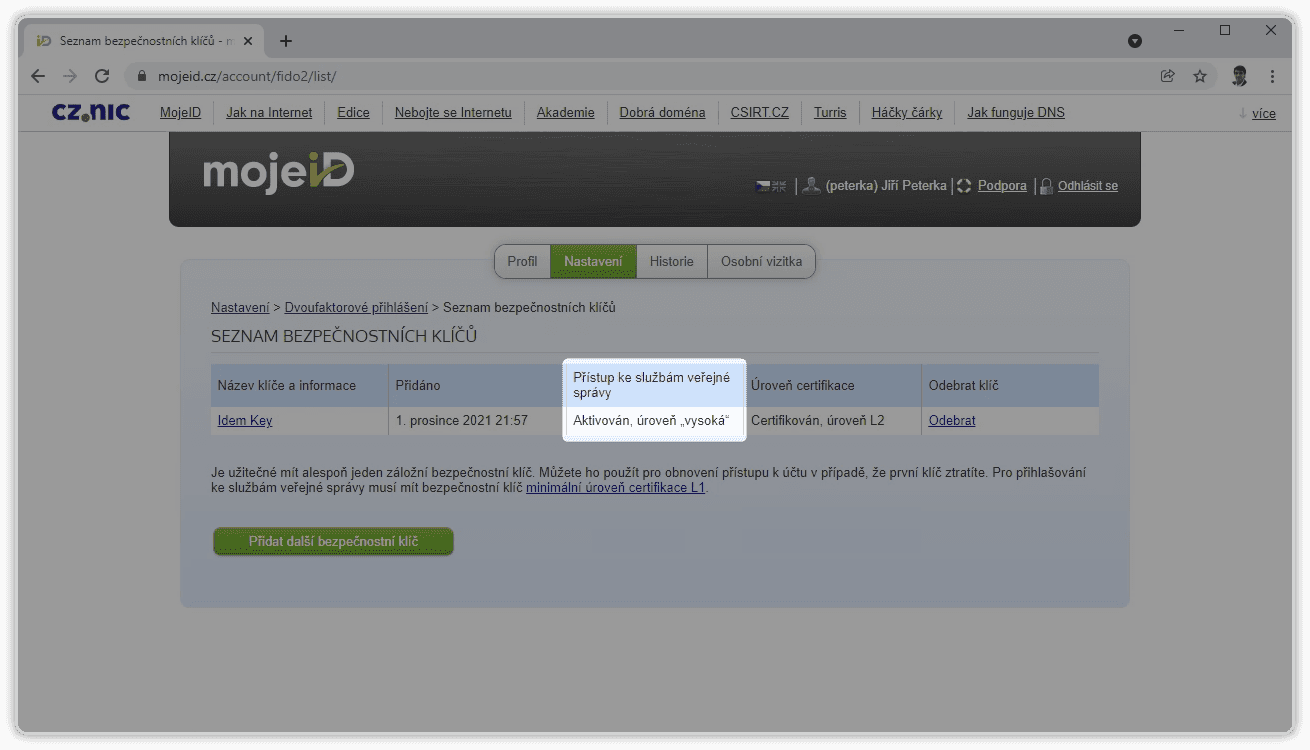Screen dimensions: 1310x750
Task: Open Nebojte se Internetu link
Action: click(453, 113)
